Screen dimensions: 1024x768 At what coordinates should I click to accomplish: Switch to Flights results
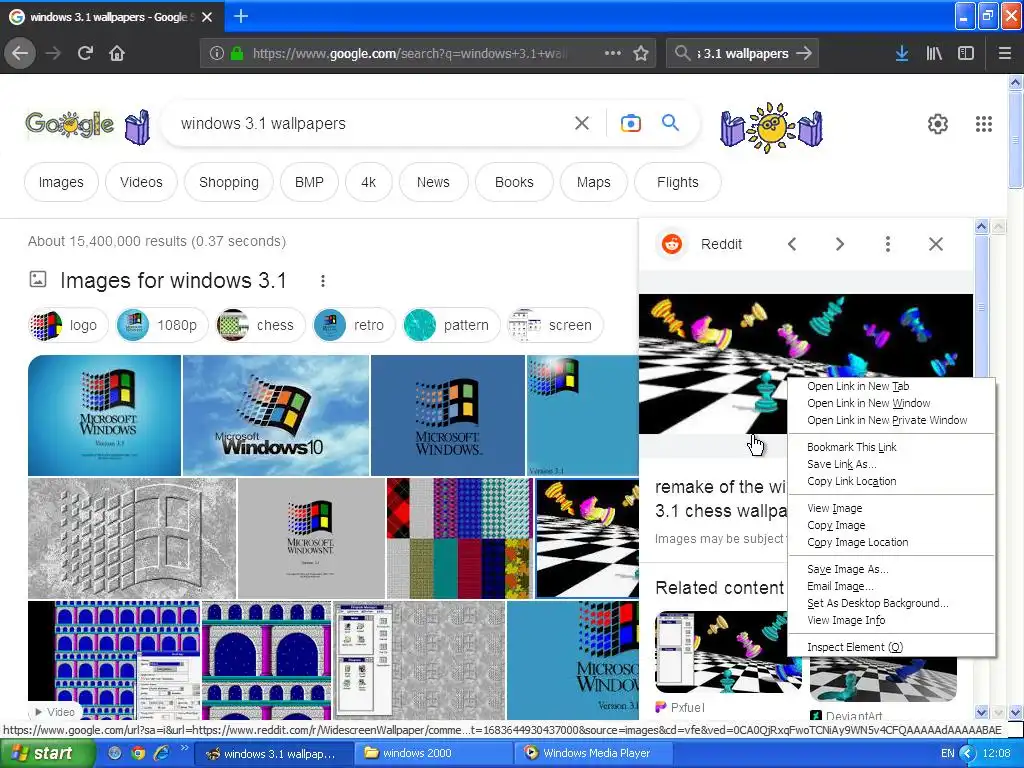pos(677,182)
